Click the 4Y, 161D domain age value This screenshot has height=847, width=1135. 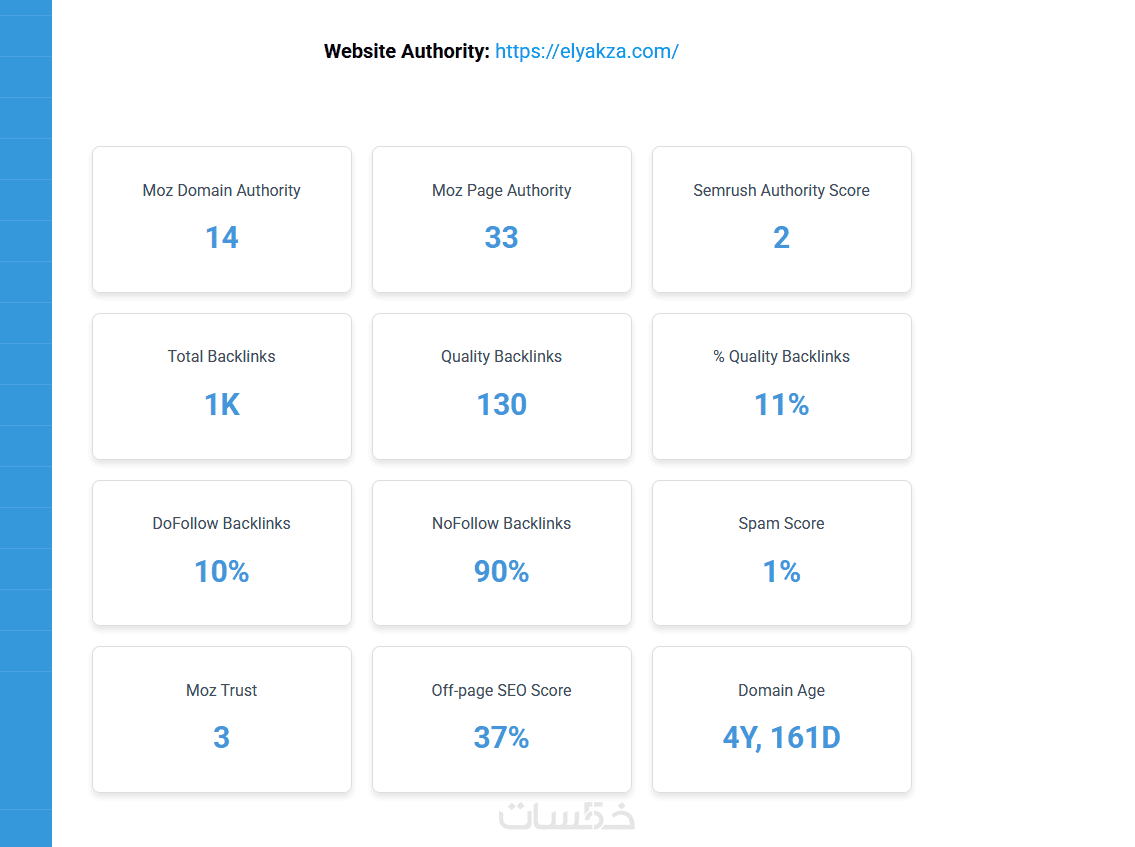click(781, 738)
